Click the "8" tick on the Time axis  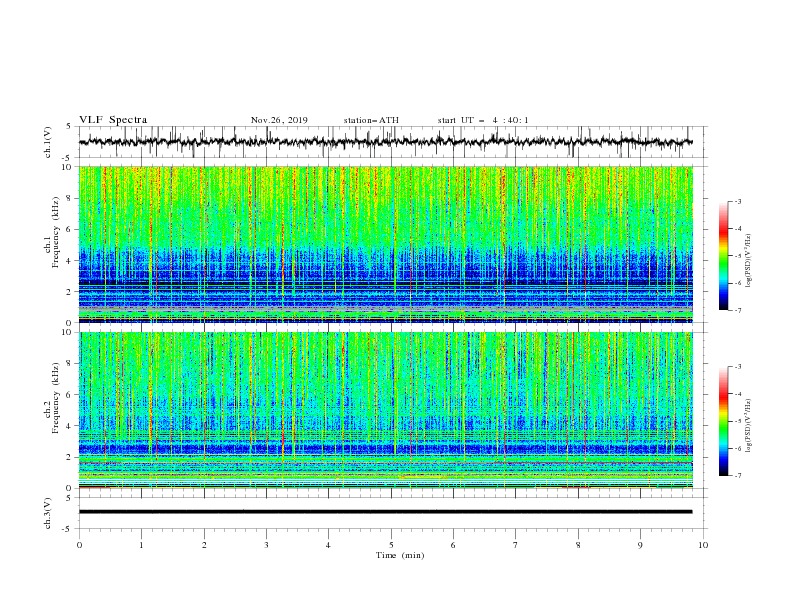point(578,545)
